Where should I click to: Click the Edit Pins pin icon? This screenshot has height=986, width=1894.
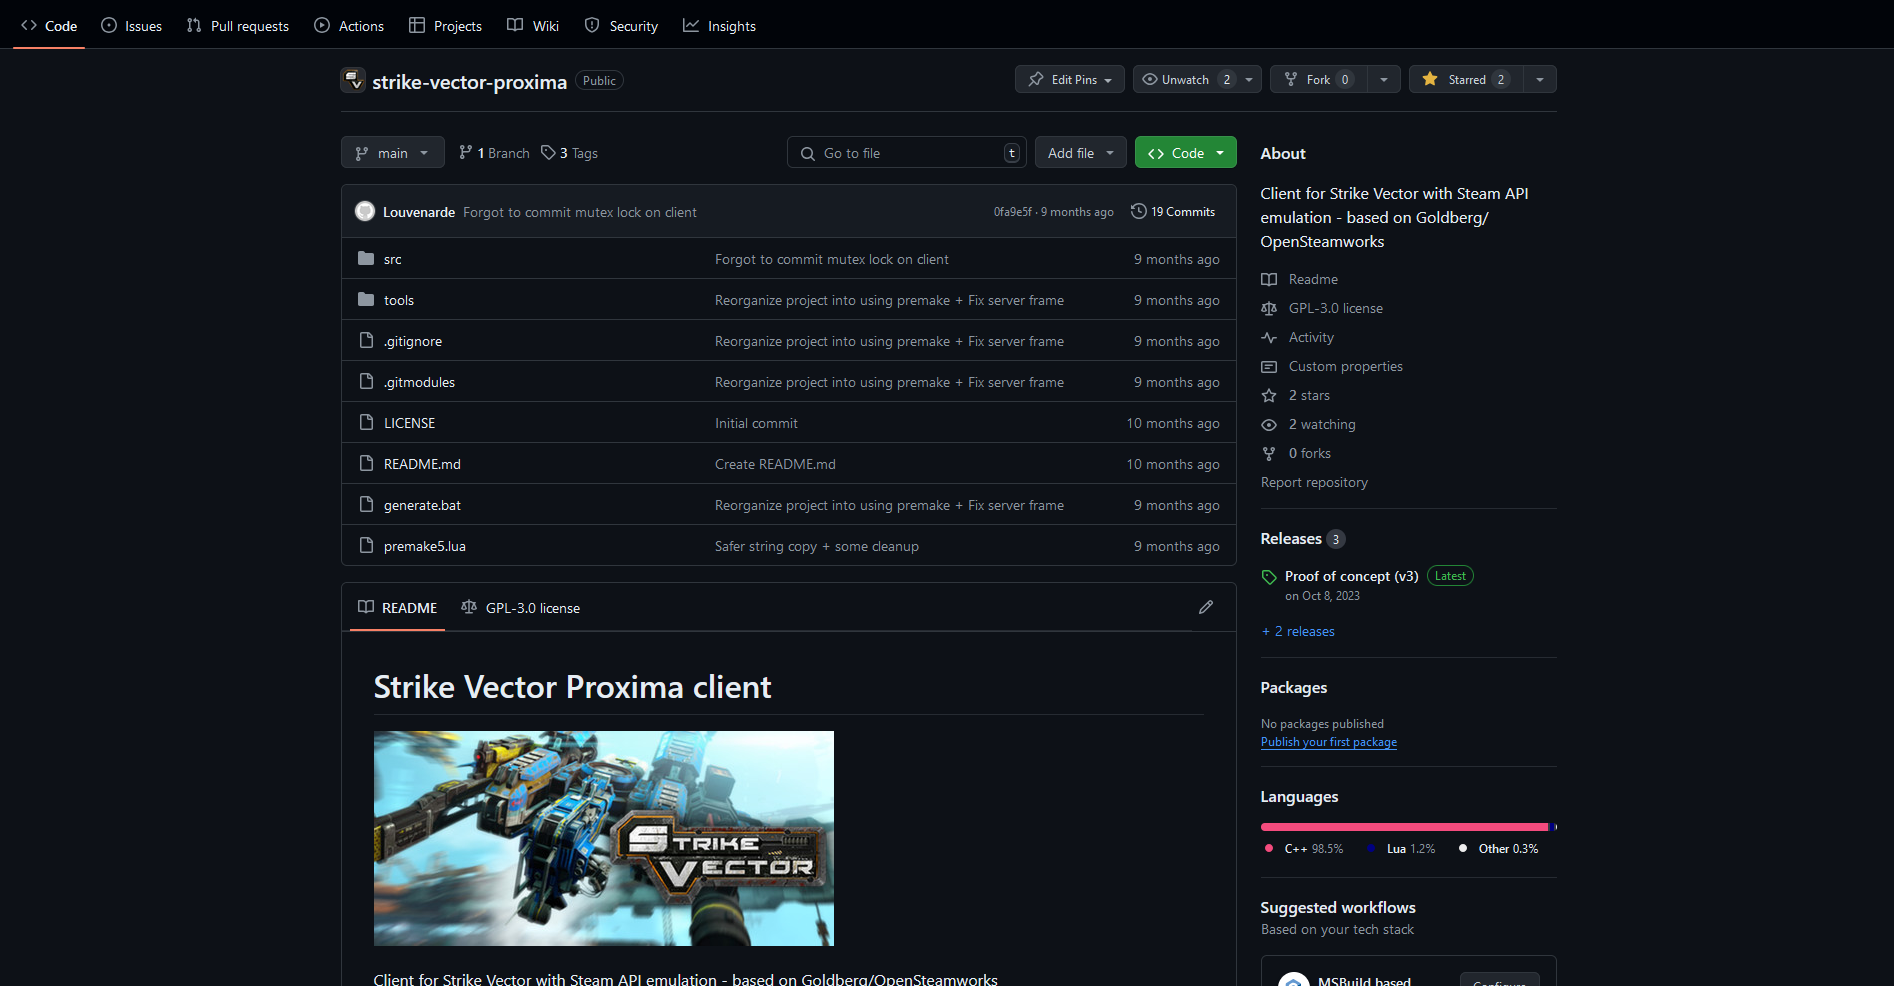(1036, 79)
